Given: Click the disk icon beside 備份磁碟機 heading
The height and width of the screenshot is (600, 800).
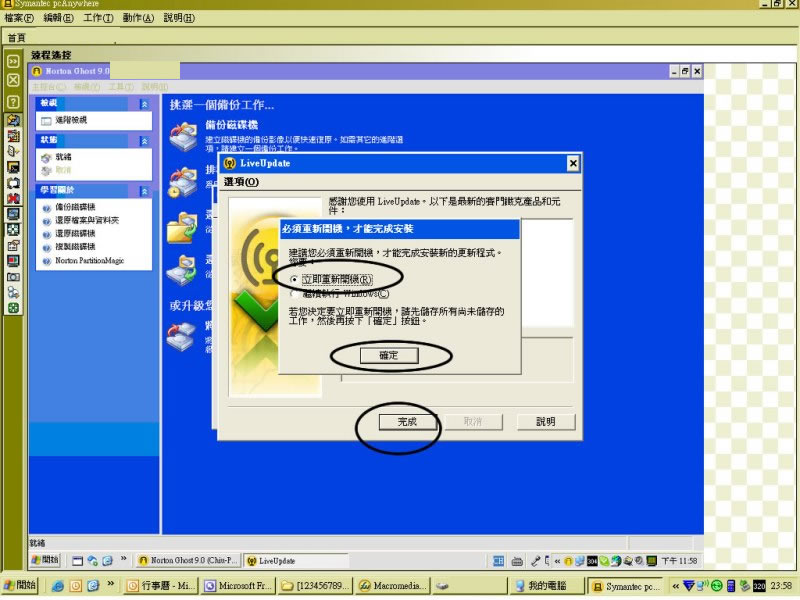Looking at the screenshot, I should (183, 137).
